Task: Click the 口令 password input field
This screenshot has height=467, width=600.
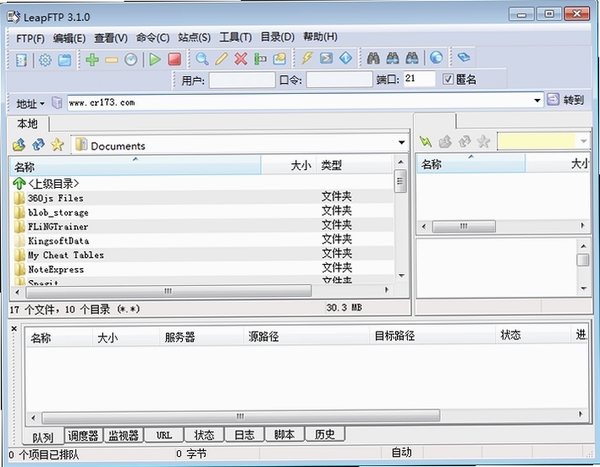Action: (339, 80)
